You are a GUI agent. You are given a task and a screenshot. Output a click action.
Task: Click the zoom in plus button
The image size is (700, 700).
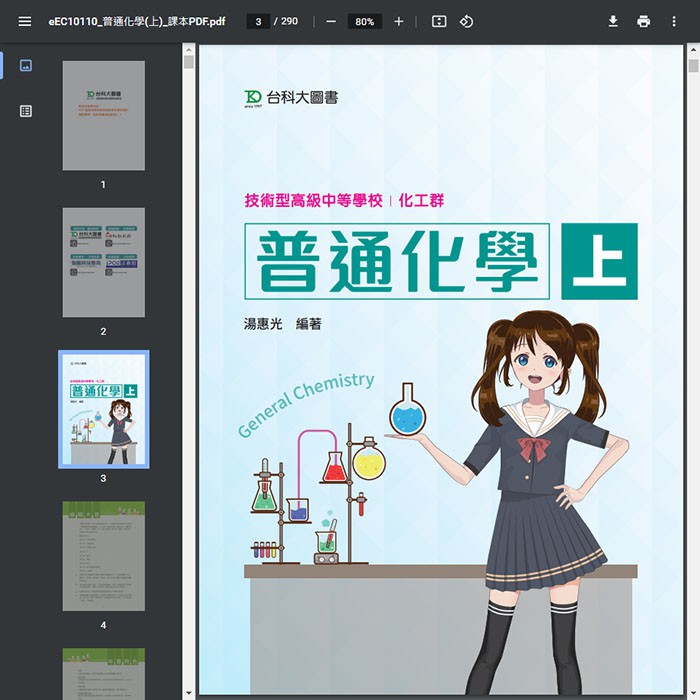click(399, 21)
